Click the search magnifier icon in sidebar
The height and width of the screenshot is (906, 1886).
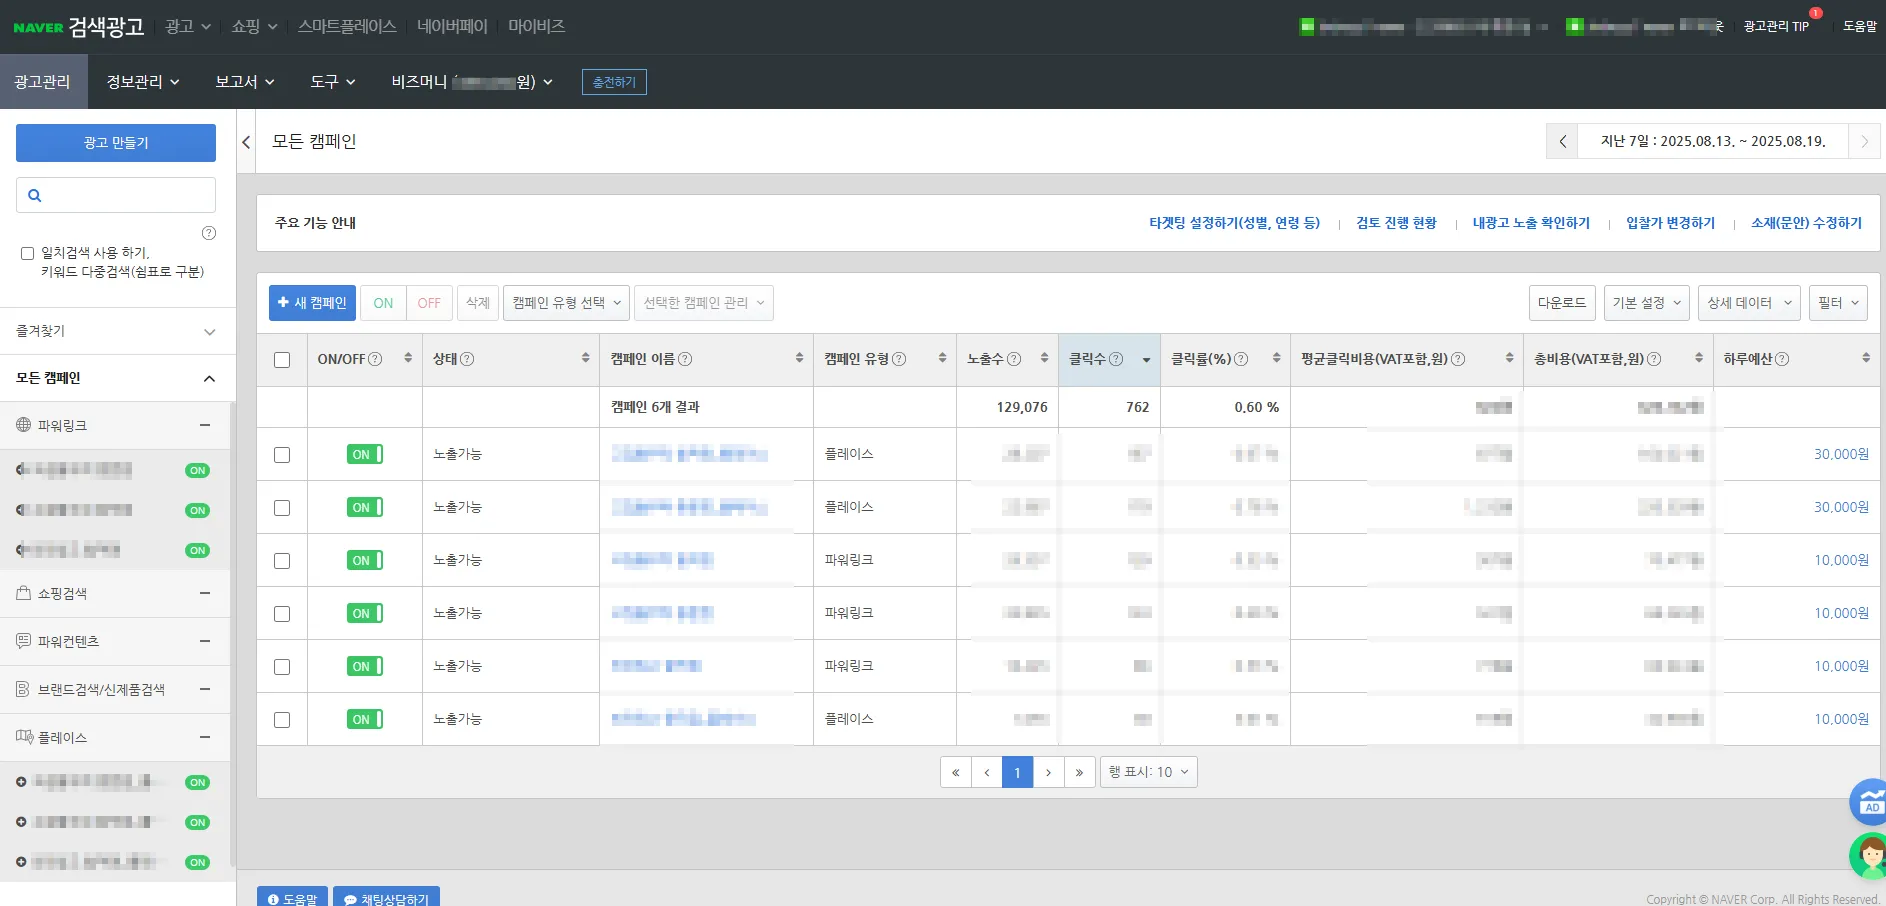coord(35,196)
